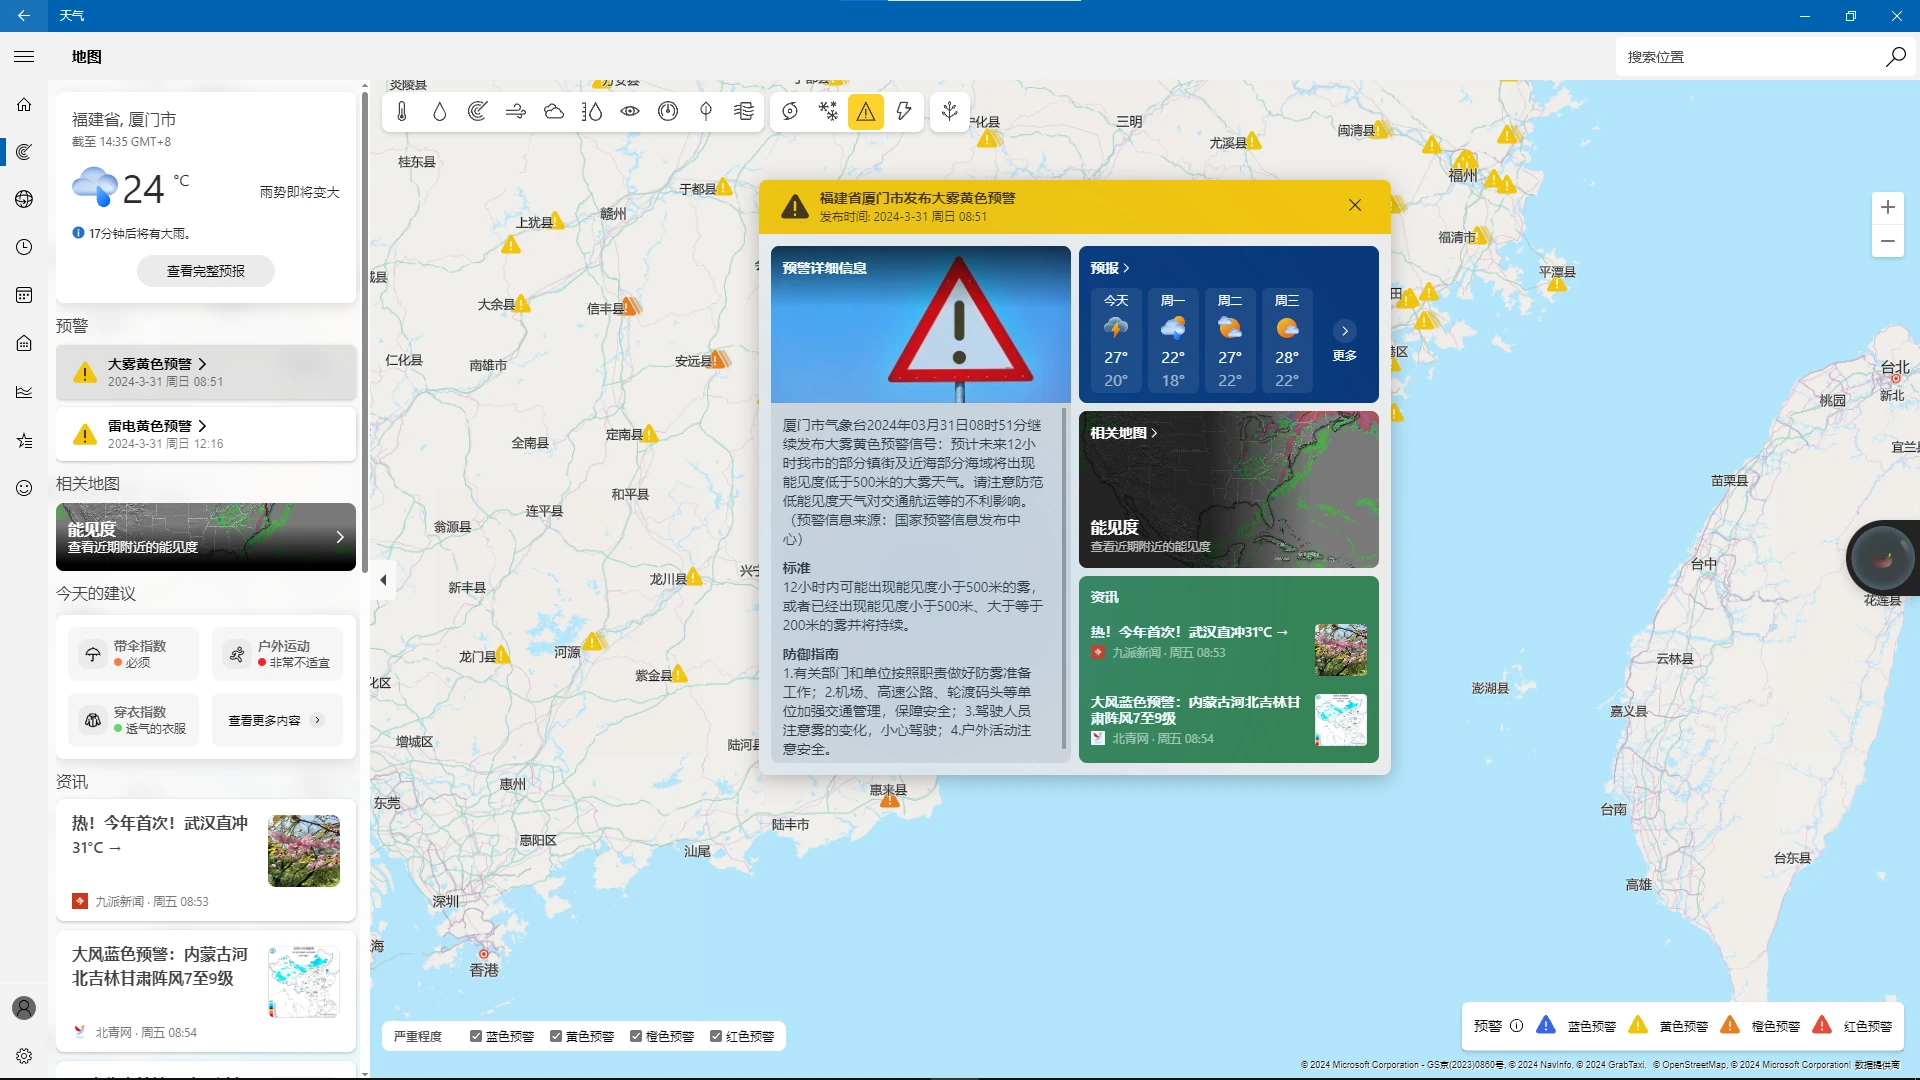The height and width of the screenshot is (1080, 1920).
Task: Select the cloud cover map layer
Action: (554, 111)
